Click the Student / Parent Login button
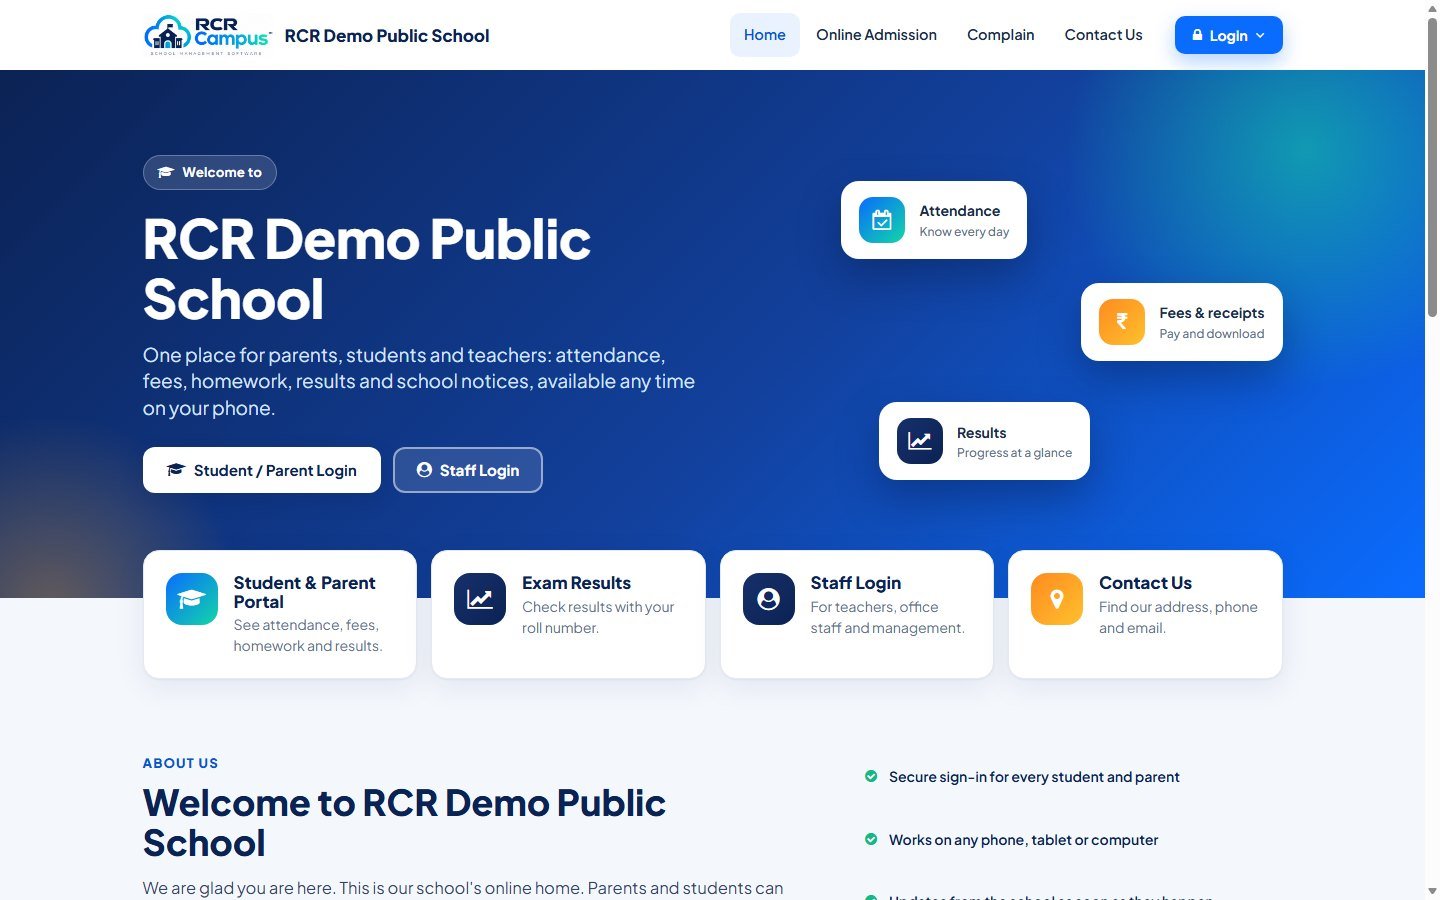 click(x=262, y=470)
